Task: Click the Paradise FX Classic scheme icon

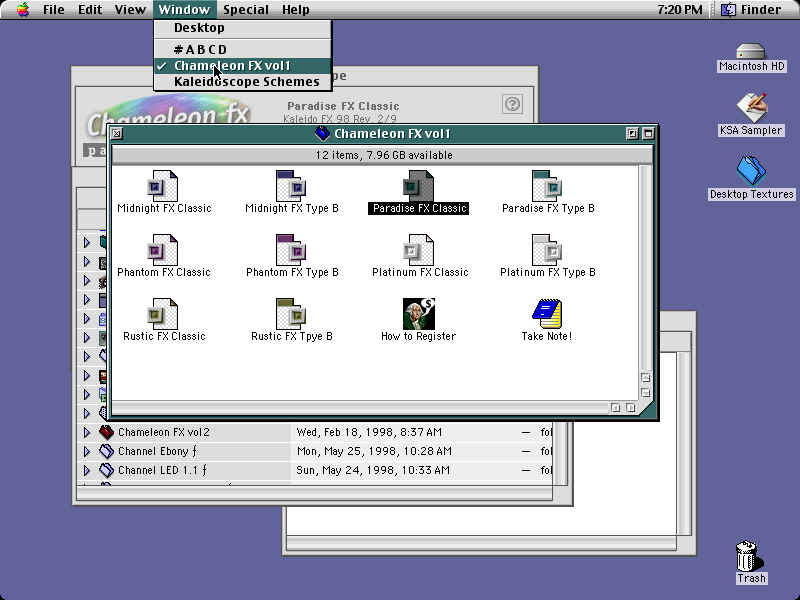Action: tap(418, 186)
